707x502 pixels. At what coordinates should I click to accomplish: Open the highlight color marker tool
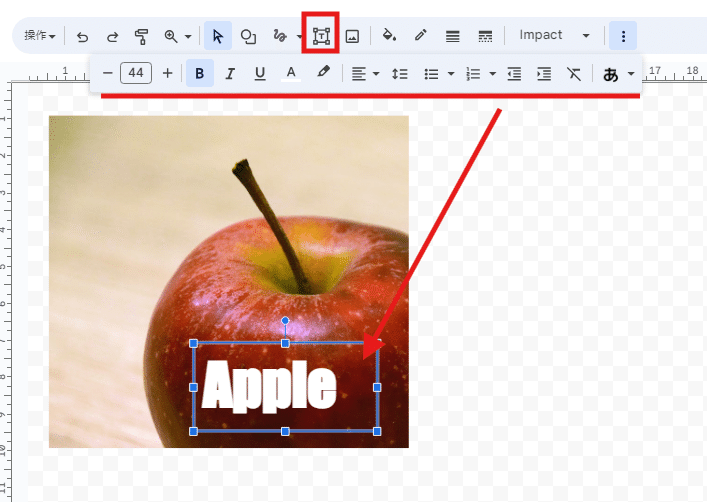pyautogui.click(x=323, y=72)
